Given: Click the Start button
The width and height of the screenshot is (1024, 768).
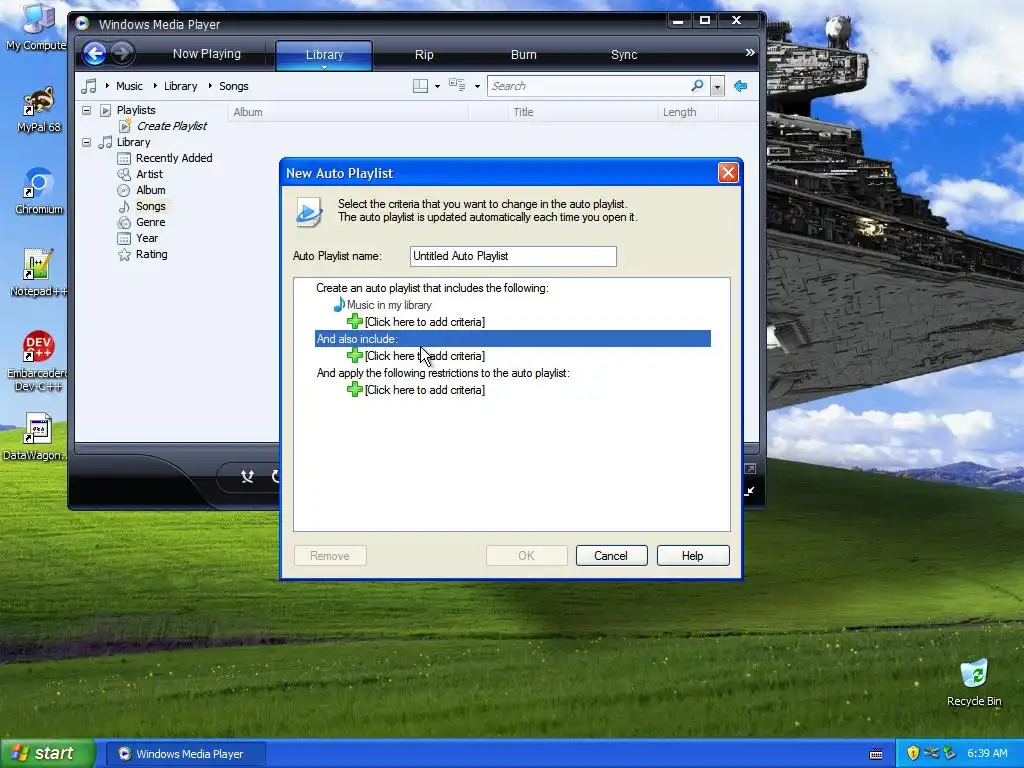Looking at the screenshot, I should (x=47, y=753).
